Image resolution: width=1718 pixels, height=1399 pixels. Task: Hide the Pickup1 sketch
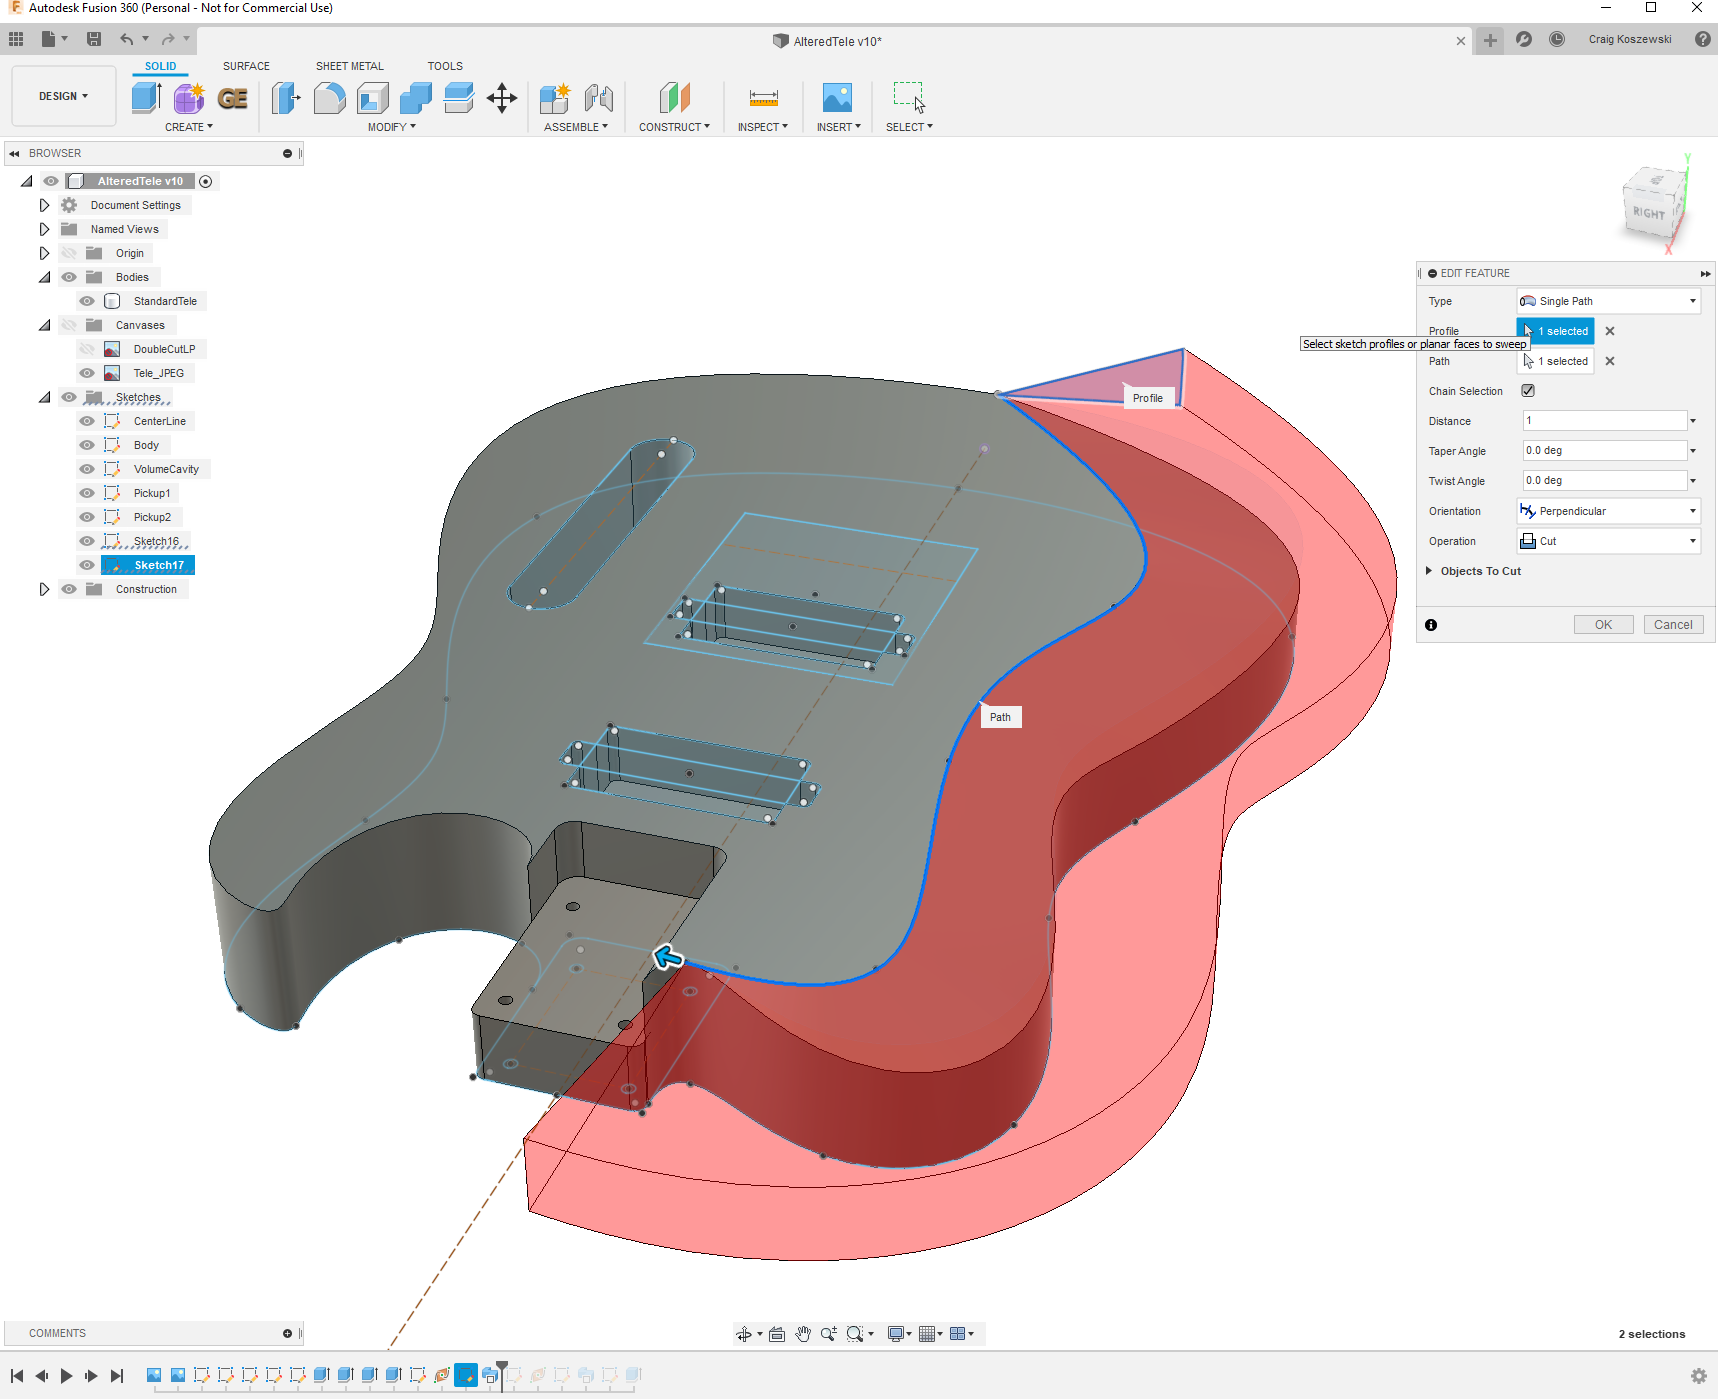(x=87, y=493)
